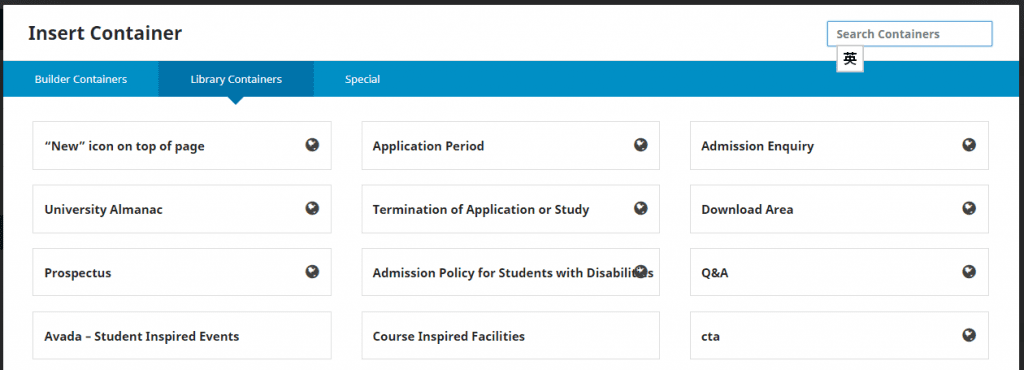Click globe icon on Application Period card
The image size is (1024, 370).
pos(641,145)
